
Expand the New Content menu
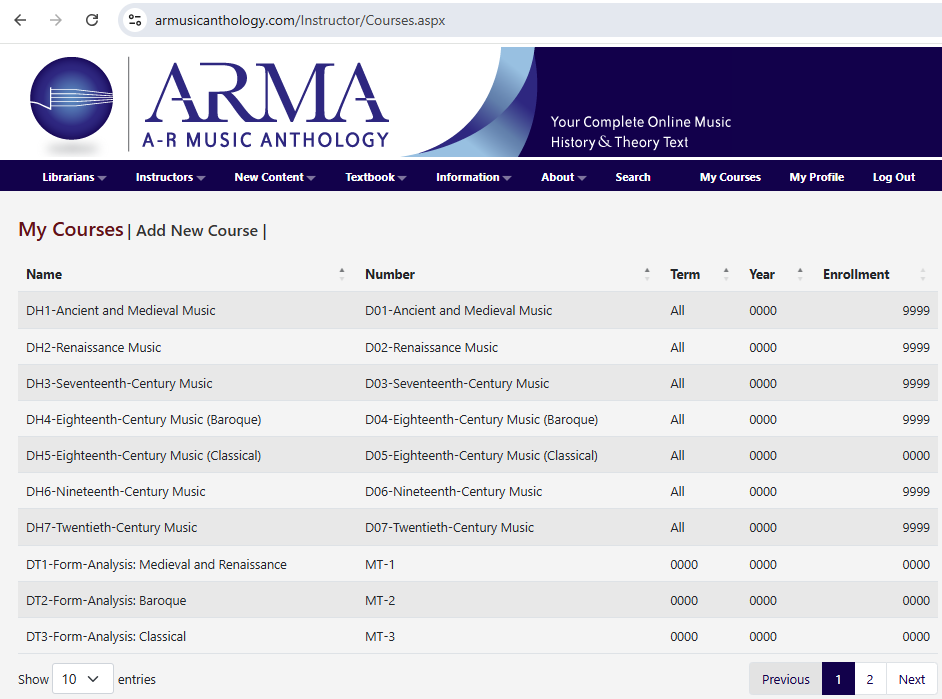(x=275, y=177)
